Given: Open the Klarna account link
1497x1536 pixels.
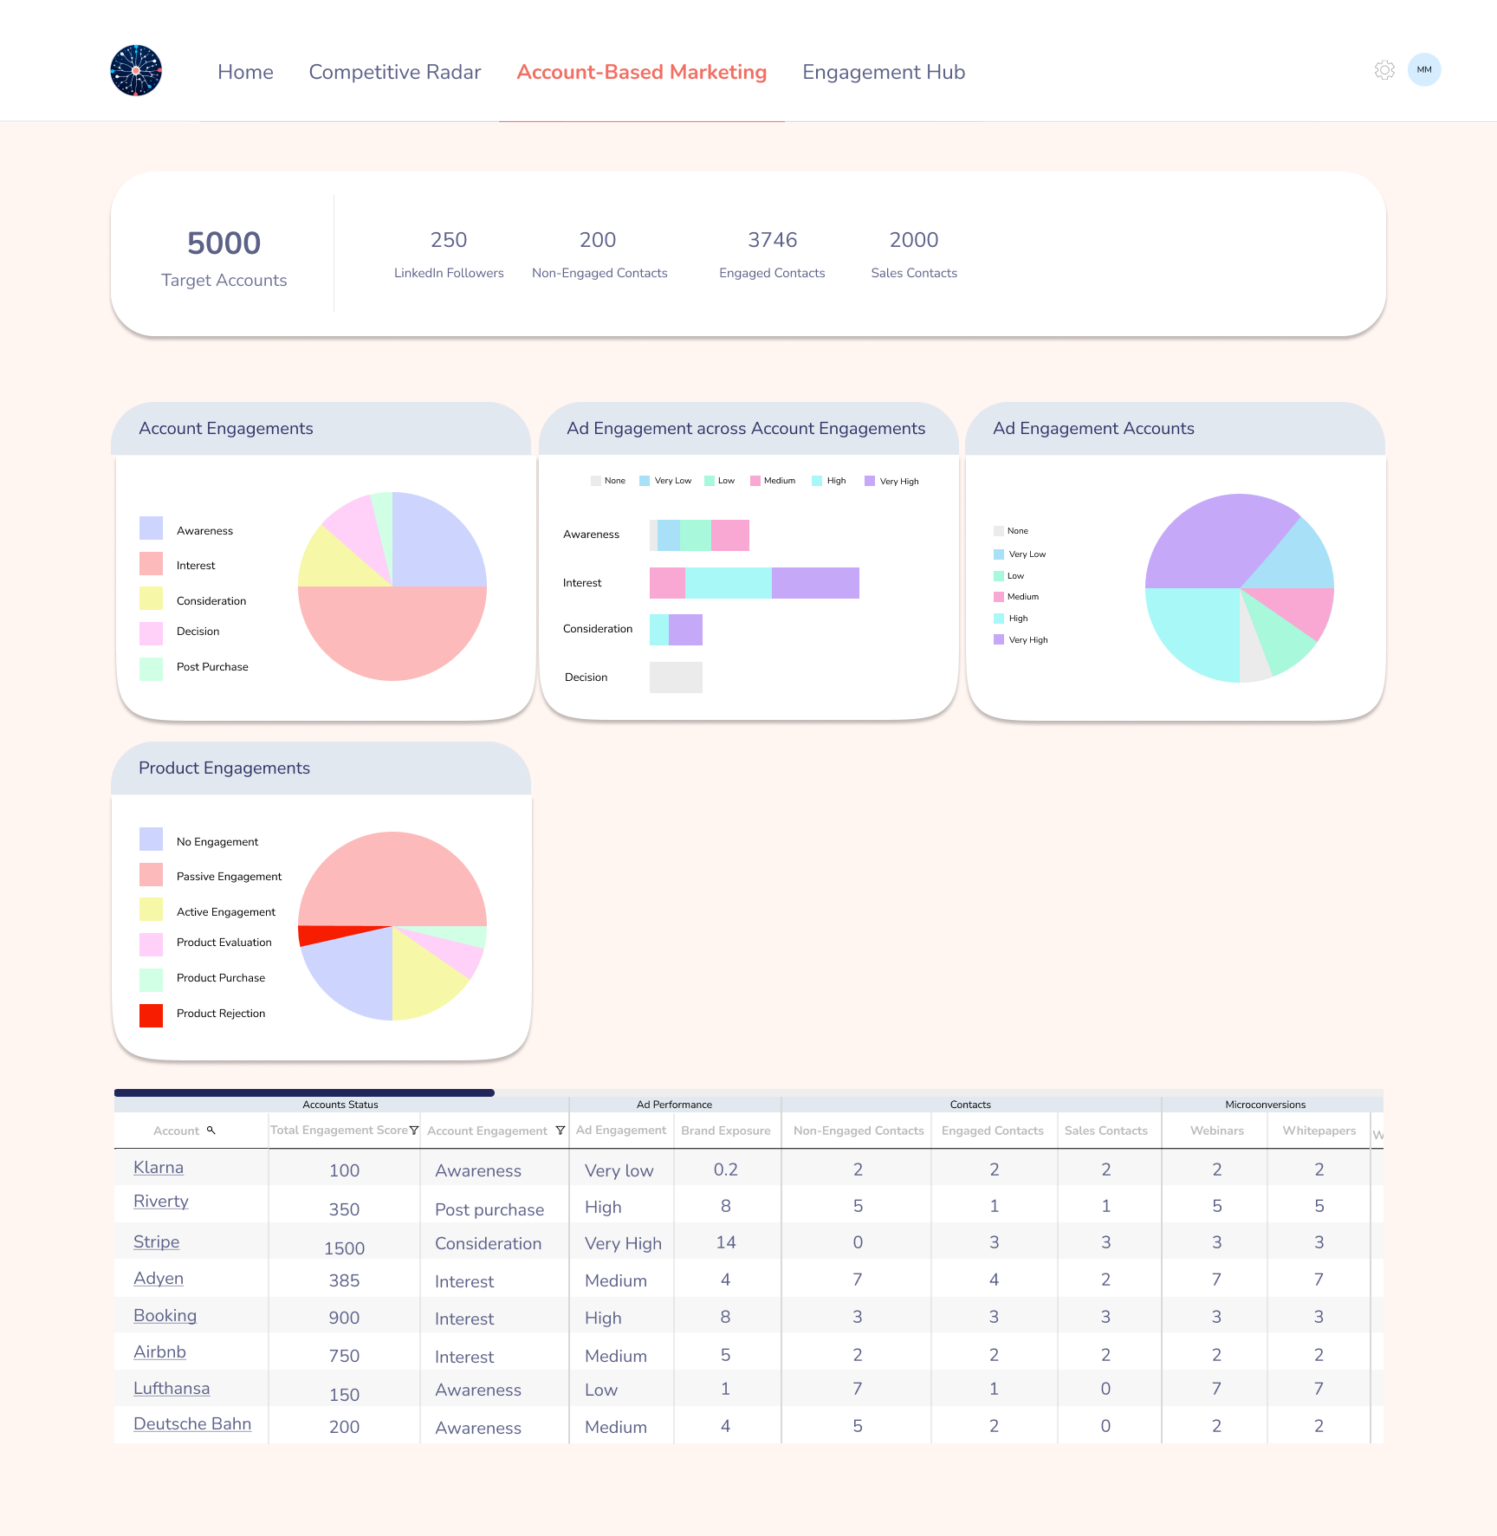Looking at the screenshot, I should tap(158, 1167).
